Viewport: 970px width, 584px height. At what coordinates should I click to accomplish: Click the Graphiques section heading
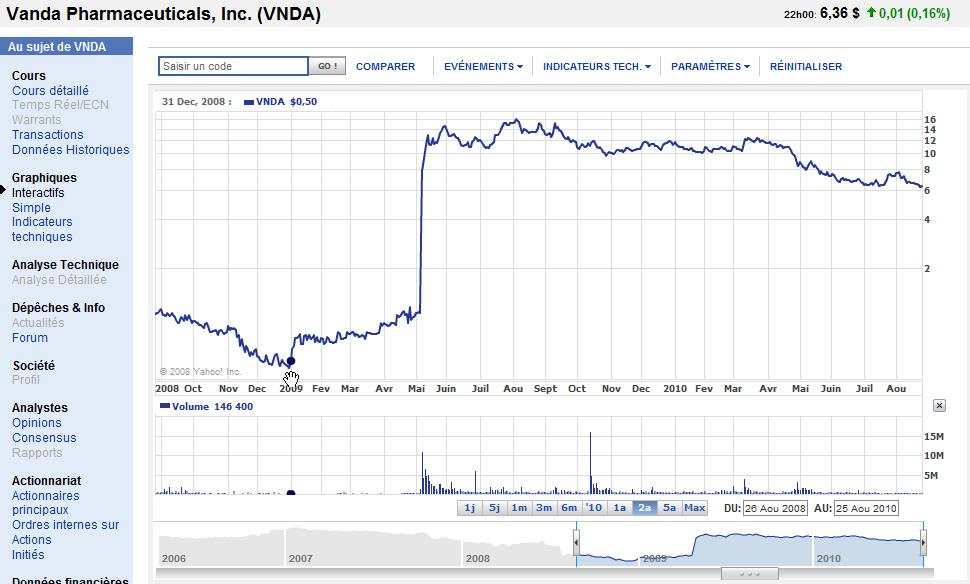click(44, 178)
